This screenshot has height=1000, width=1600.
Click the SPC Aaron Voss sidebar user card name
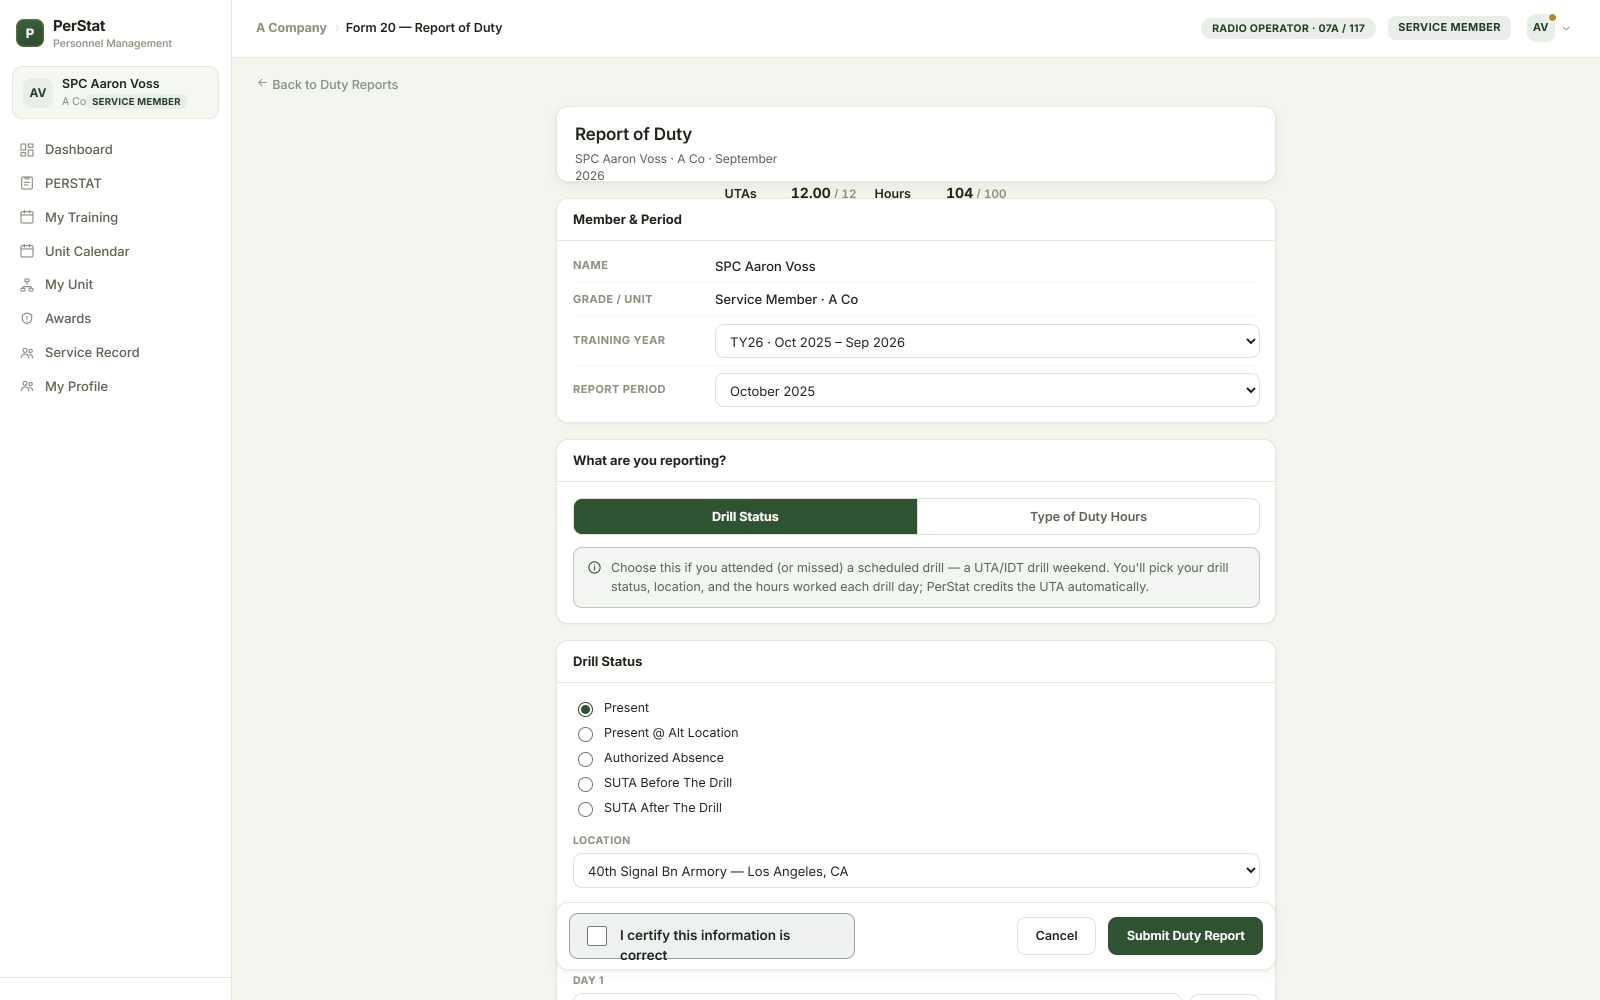click(111, 84)
